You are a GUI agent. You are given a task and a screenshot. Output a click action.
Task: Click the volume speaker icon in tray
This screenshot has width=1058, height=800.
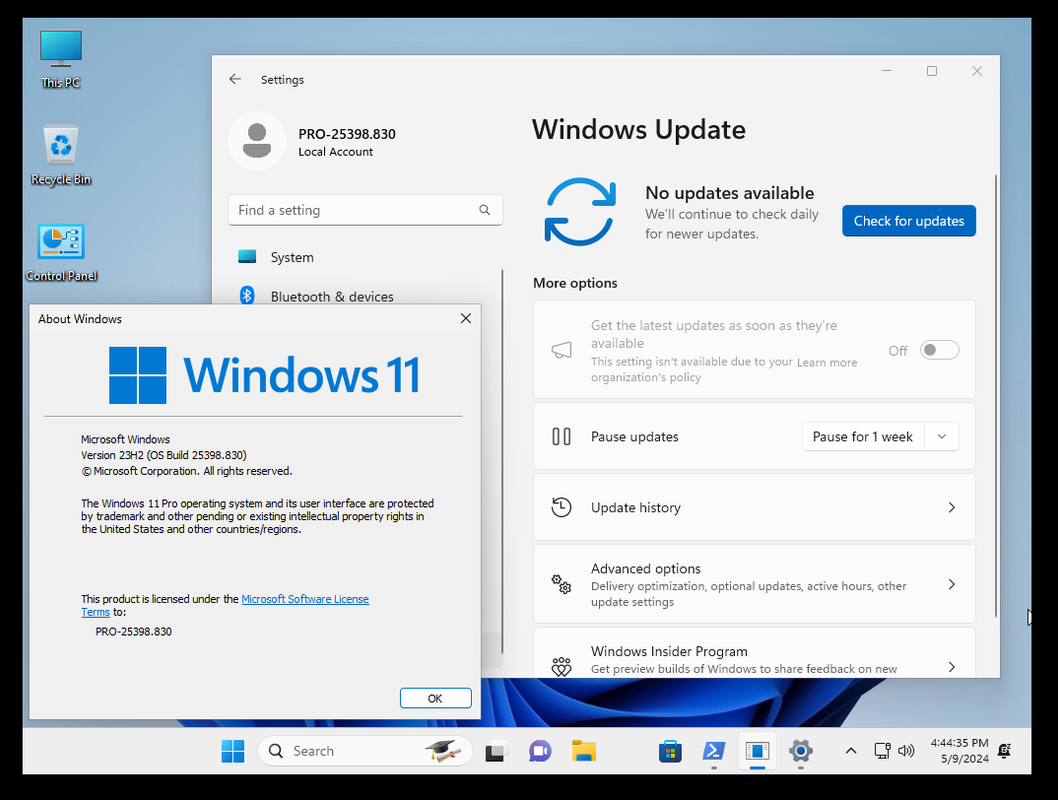pos(906,751)
